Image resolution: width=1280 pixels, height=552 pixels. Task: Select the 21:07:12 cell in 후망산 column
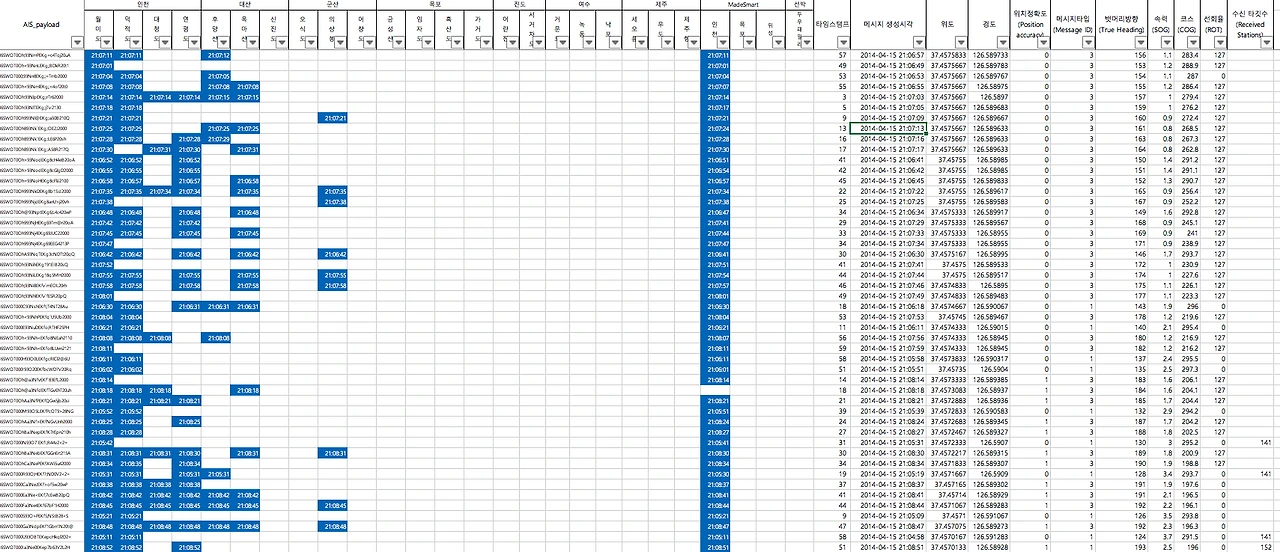tap(218, 55)
